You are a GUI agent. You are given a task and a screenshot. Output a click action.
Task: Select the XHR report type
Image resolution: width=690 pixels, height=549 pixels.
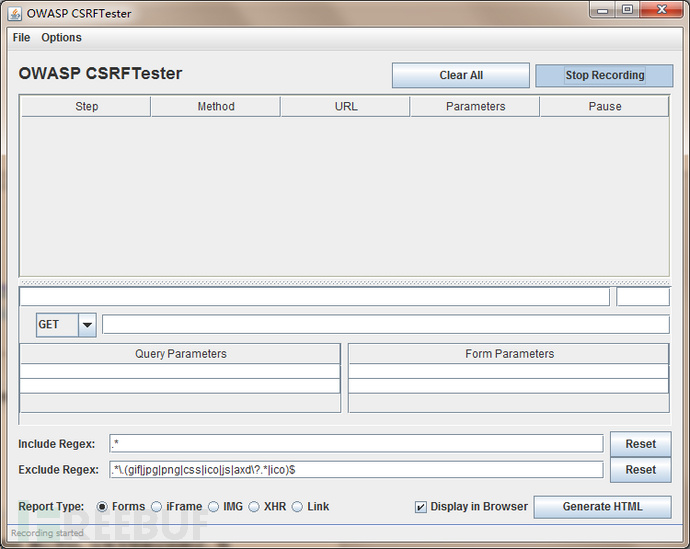click(x=254, y=507)
